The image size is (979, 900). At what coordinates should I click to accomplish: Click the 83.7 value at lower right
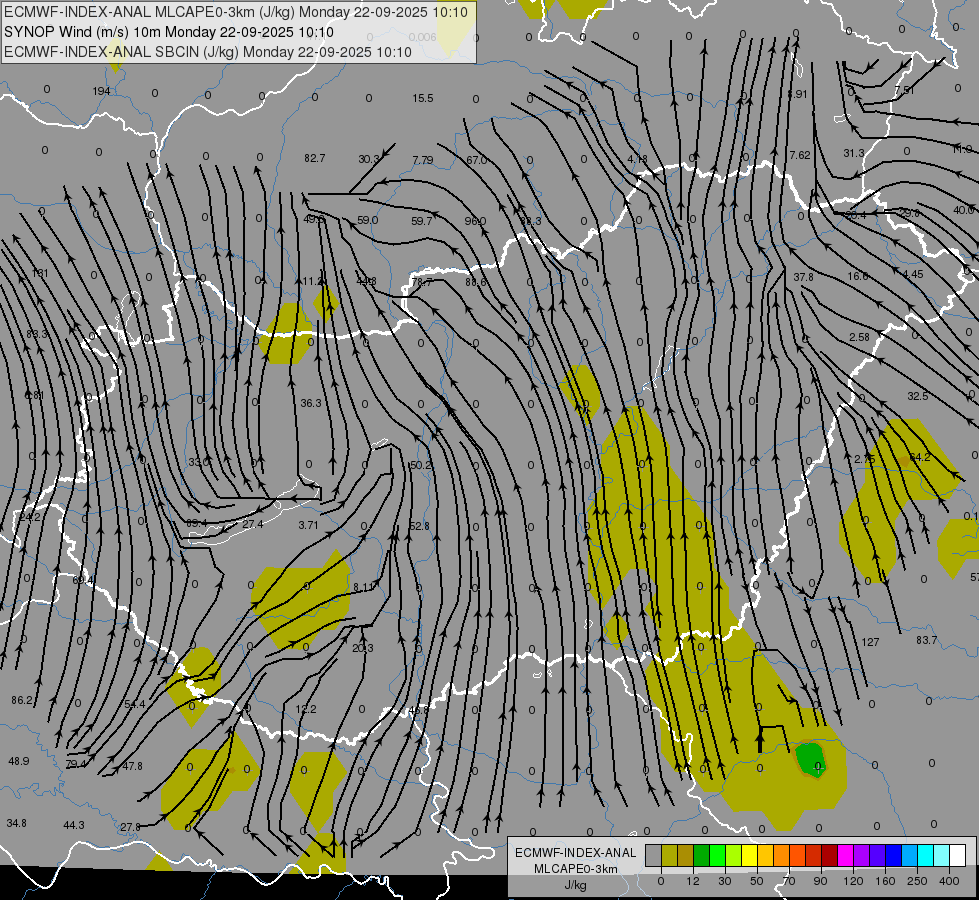point(926,640)
